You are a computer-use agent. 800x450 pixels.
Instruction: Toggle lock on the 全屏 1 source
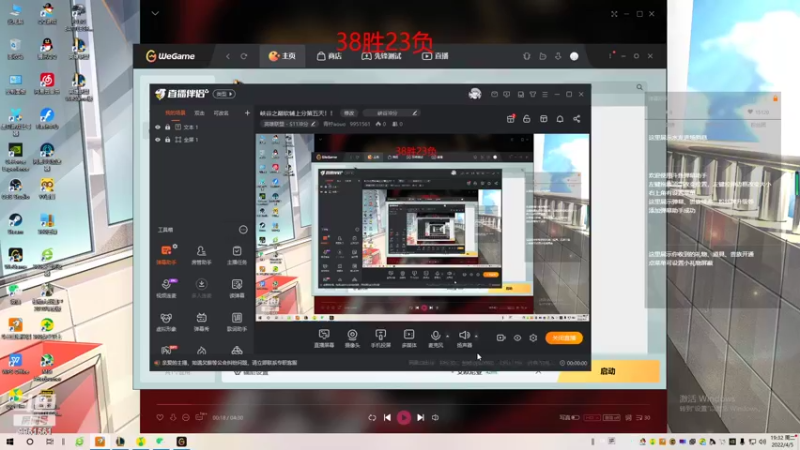(x=167, y=139)
